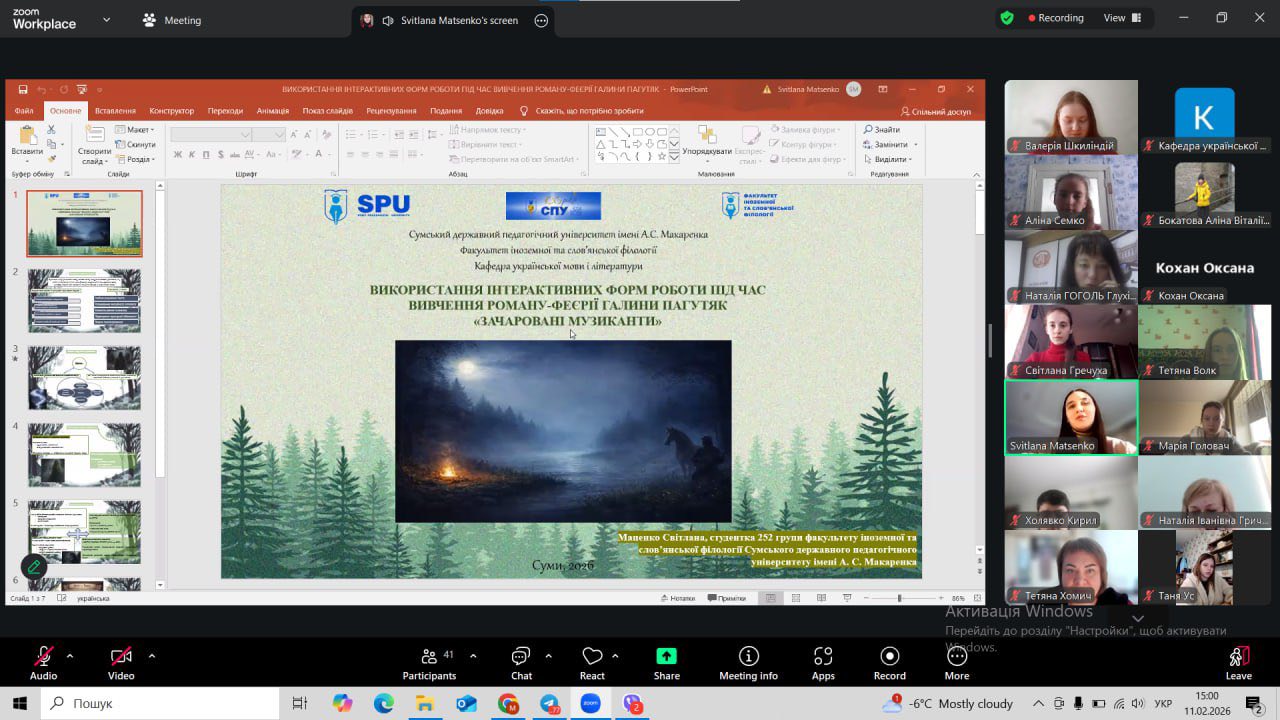Click the Recording indicator

click(x=1055, y=18)
